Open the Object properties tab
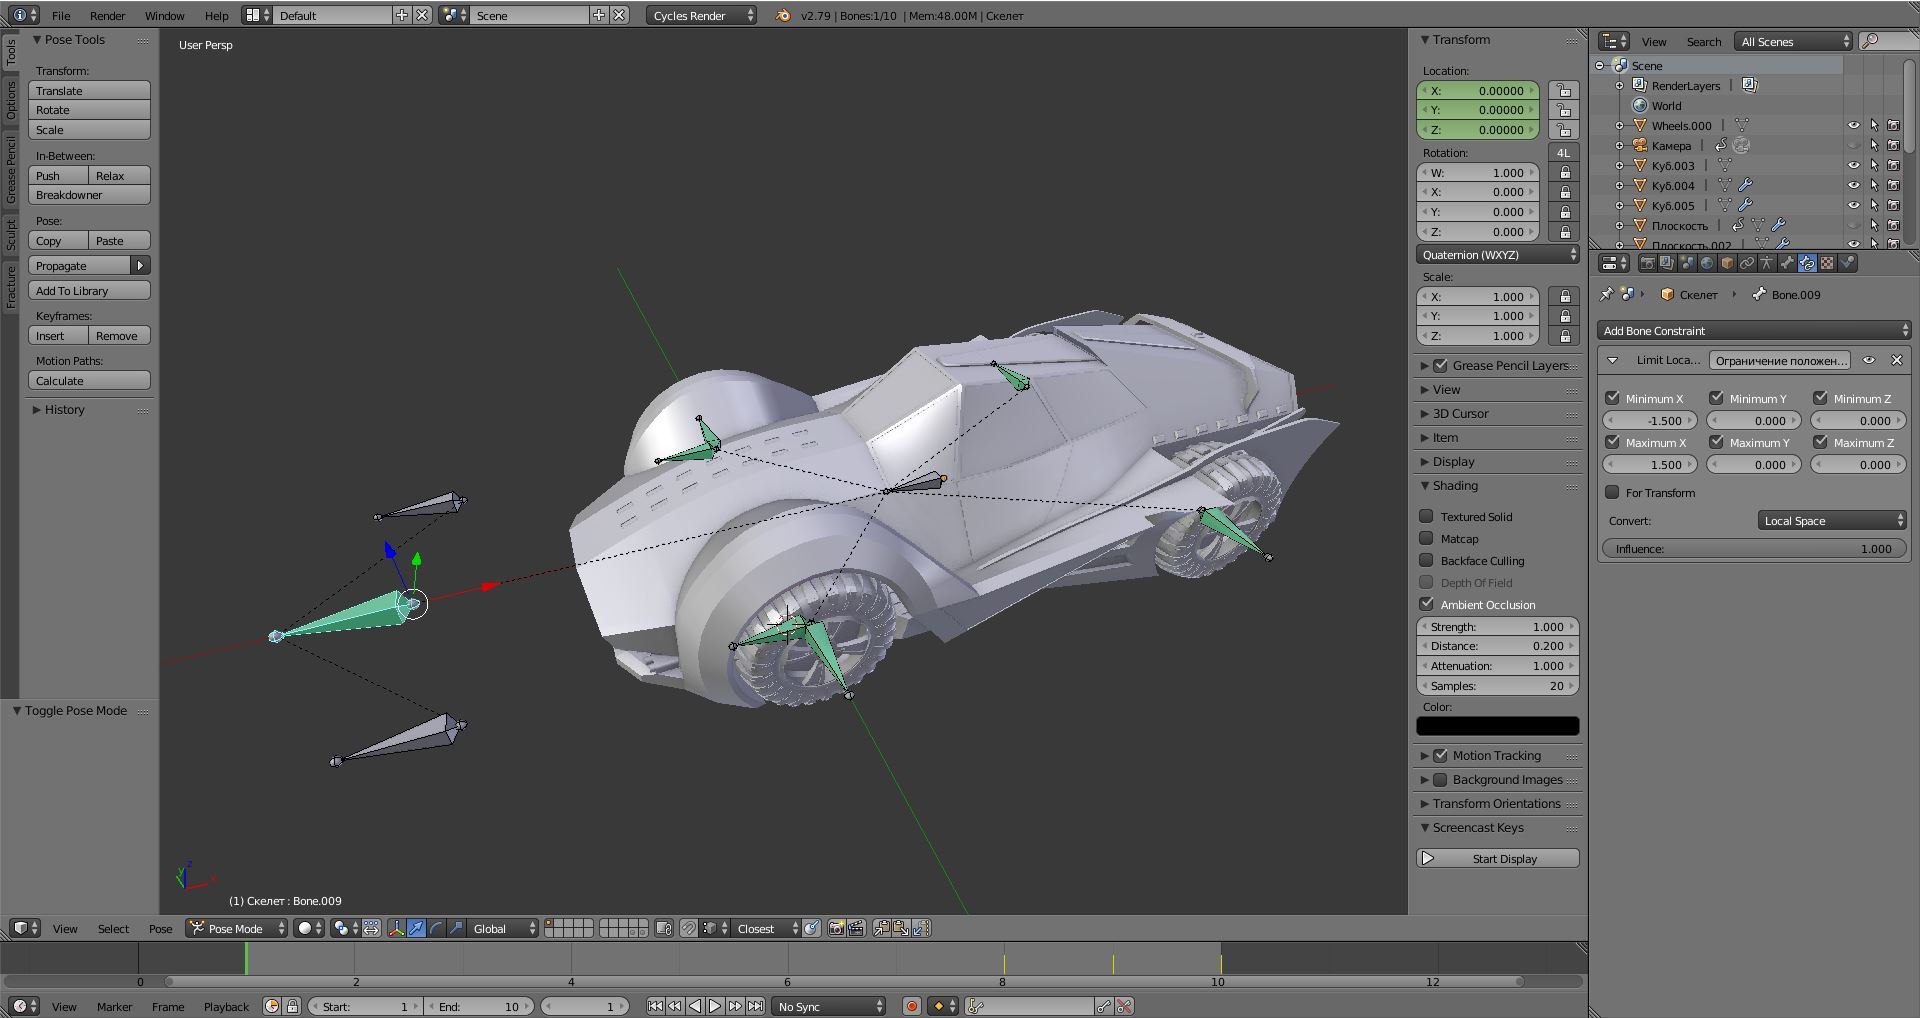Image resolution: width=1920 pixels, height=1018 pixels. pos(1727,263)
